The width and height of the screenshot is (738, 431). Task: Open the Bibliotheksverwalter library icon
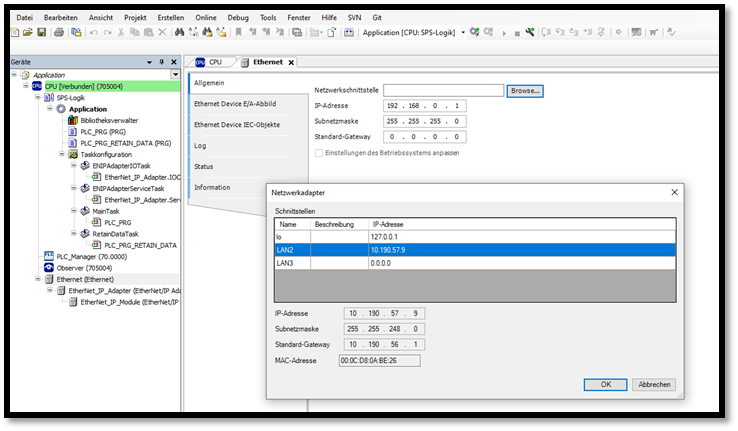tap(73, 120)
